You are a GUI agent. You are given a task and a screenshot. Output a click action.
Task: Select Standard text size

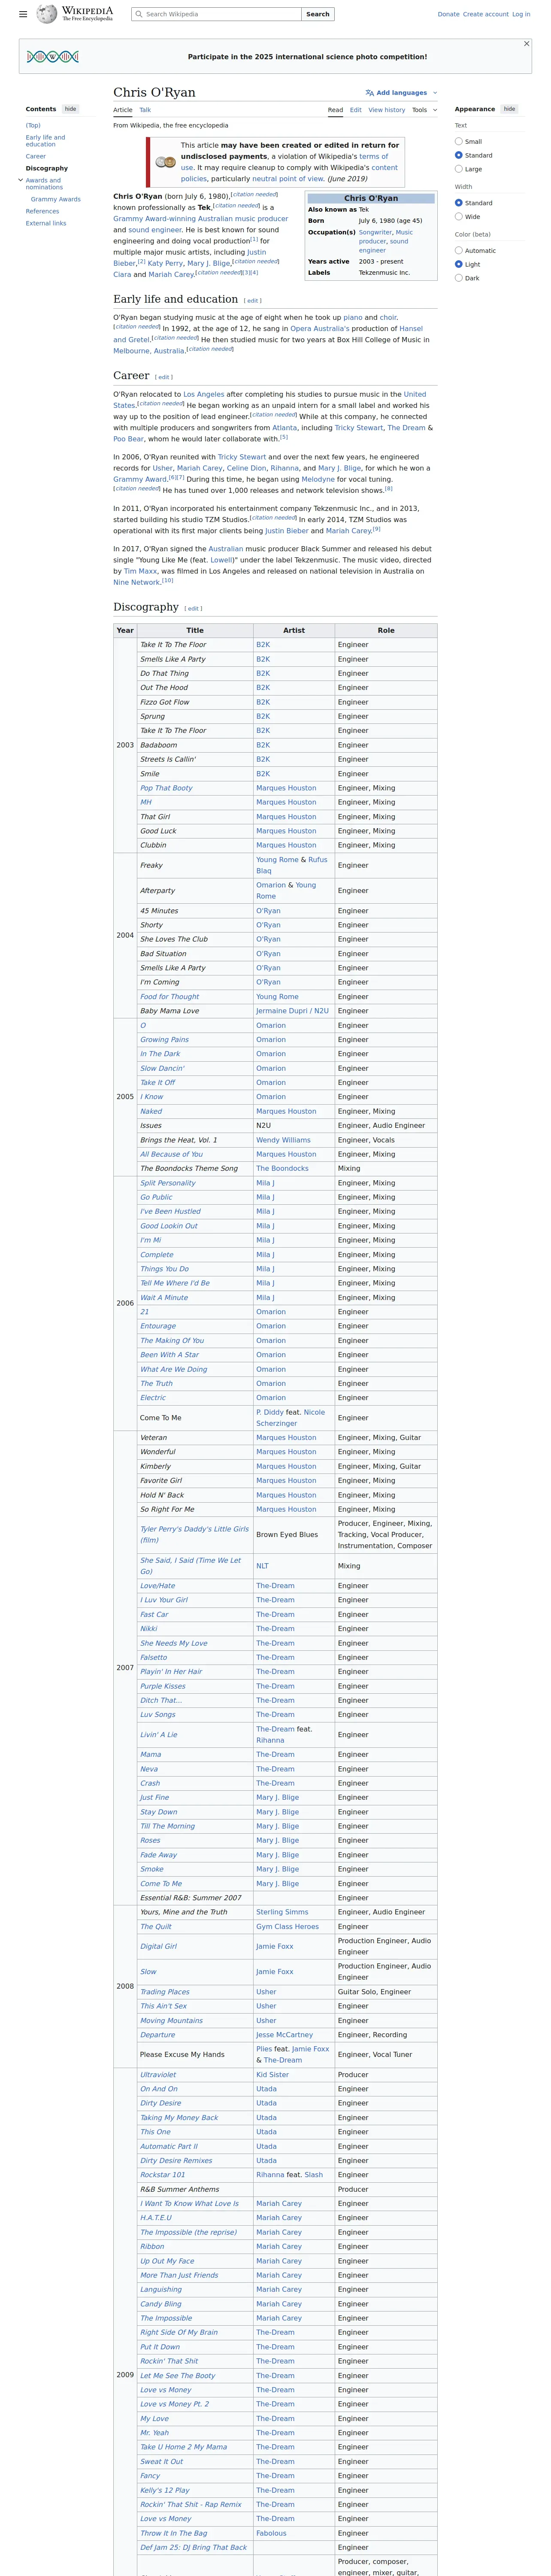point(459,155)
